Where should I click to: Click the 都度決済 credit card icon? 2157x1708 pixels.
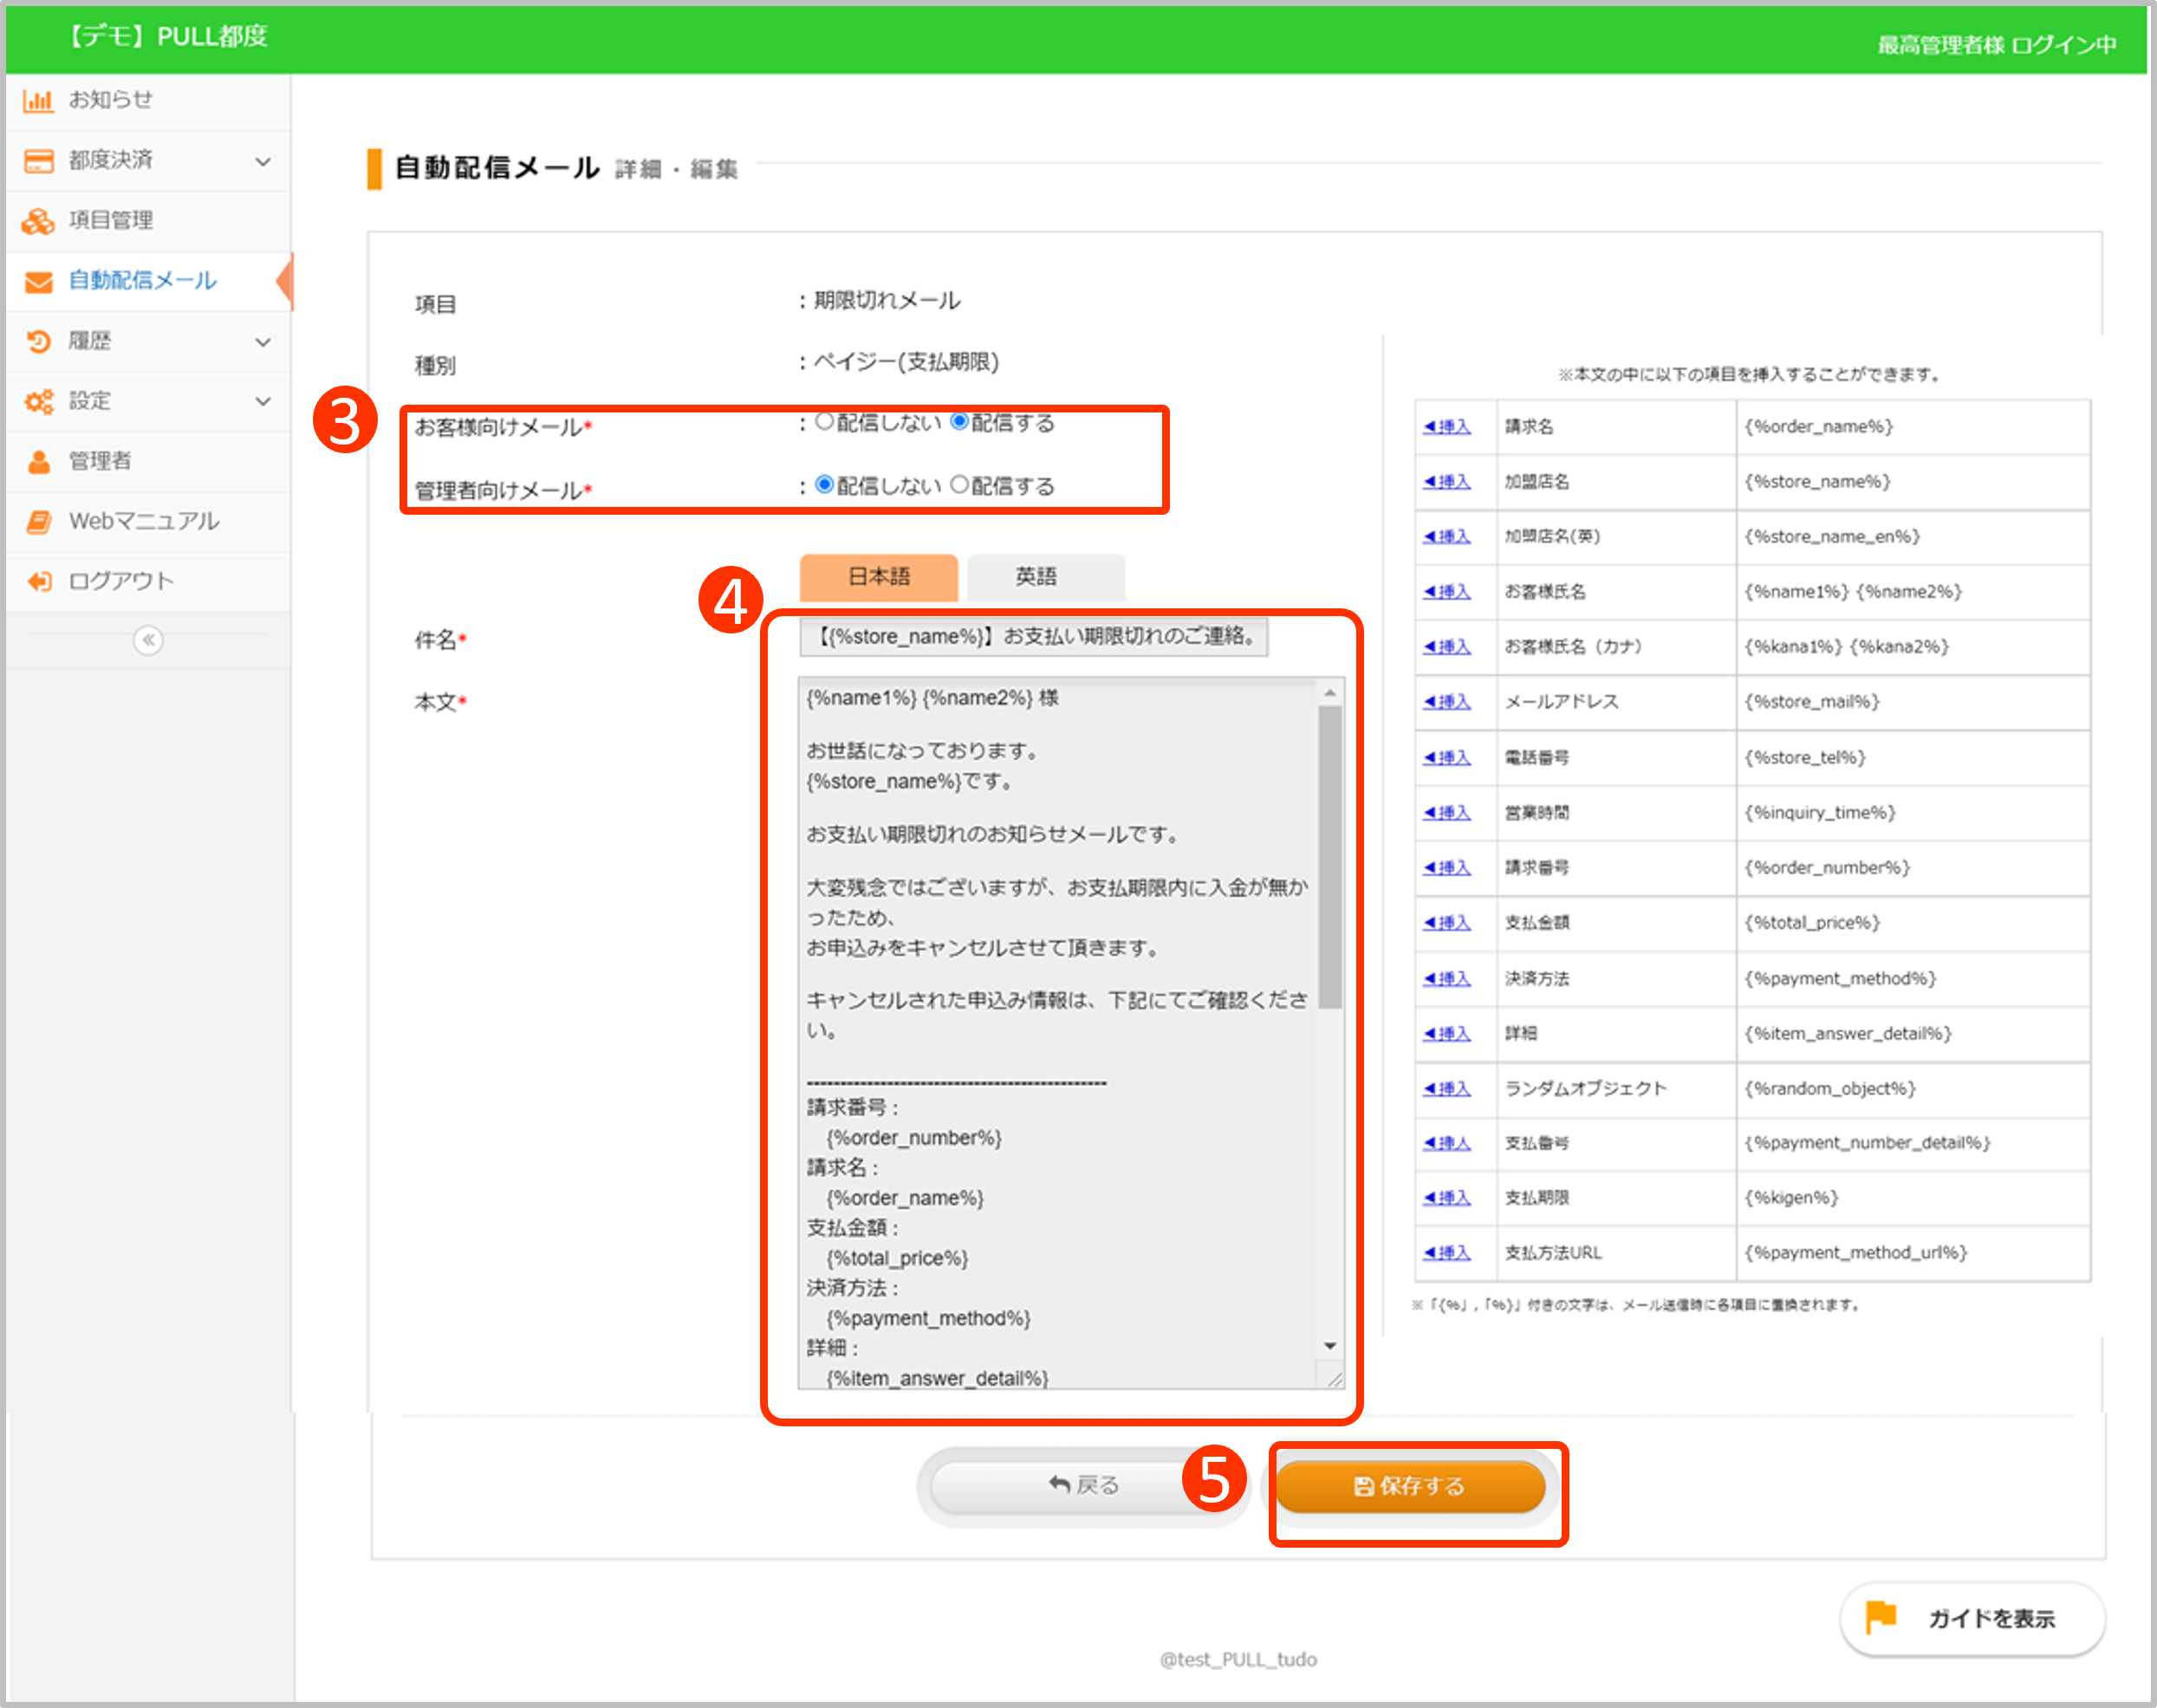pyautogui.click(x=38, y=161)
